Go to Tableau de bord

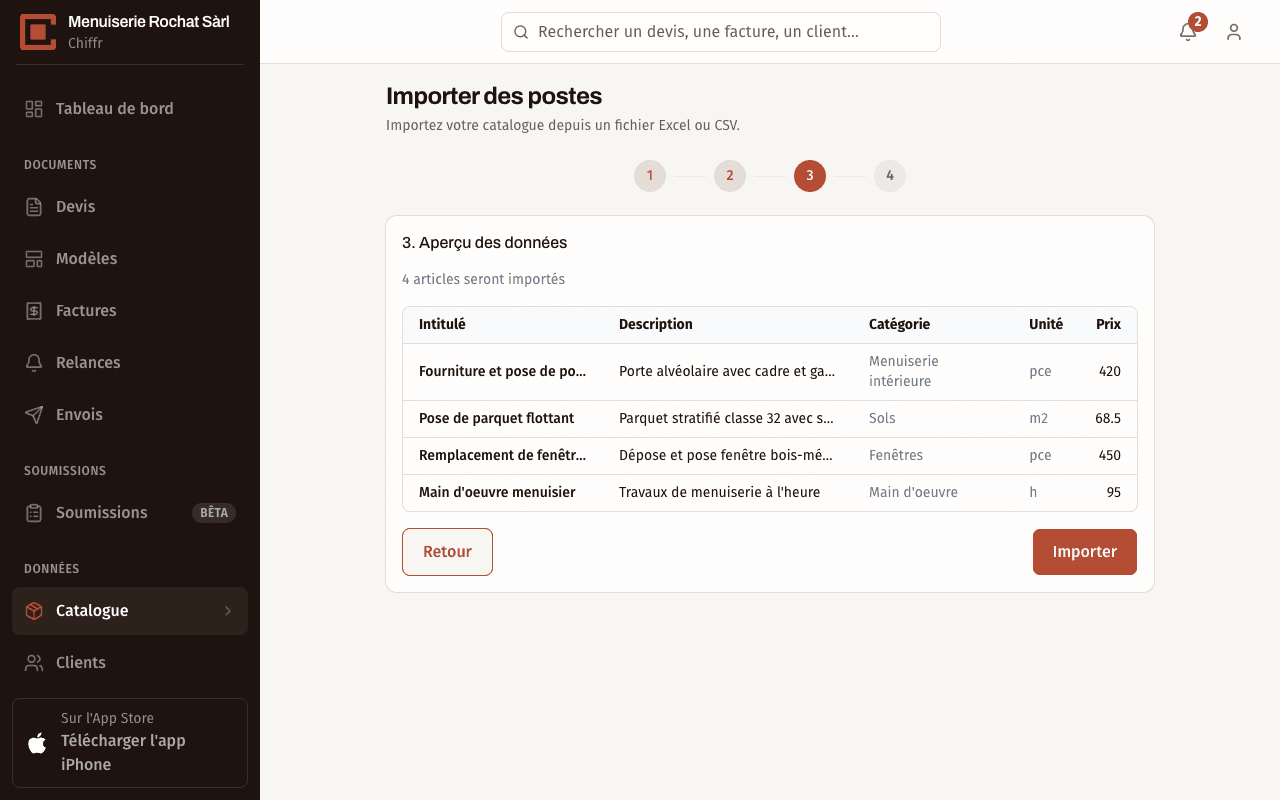(130, 109)
